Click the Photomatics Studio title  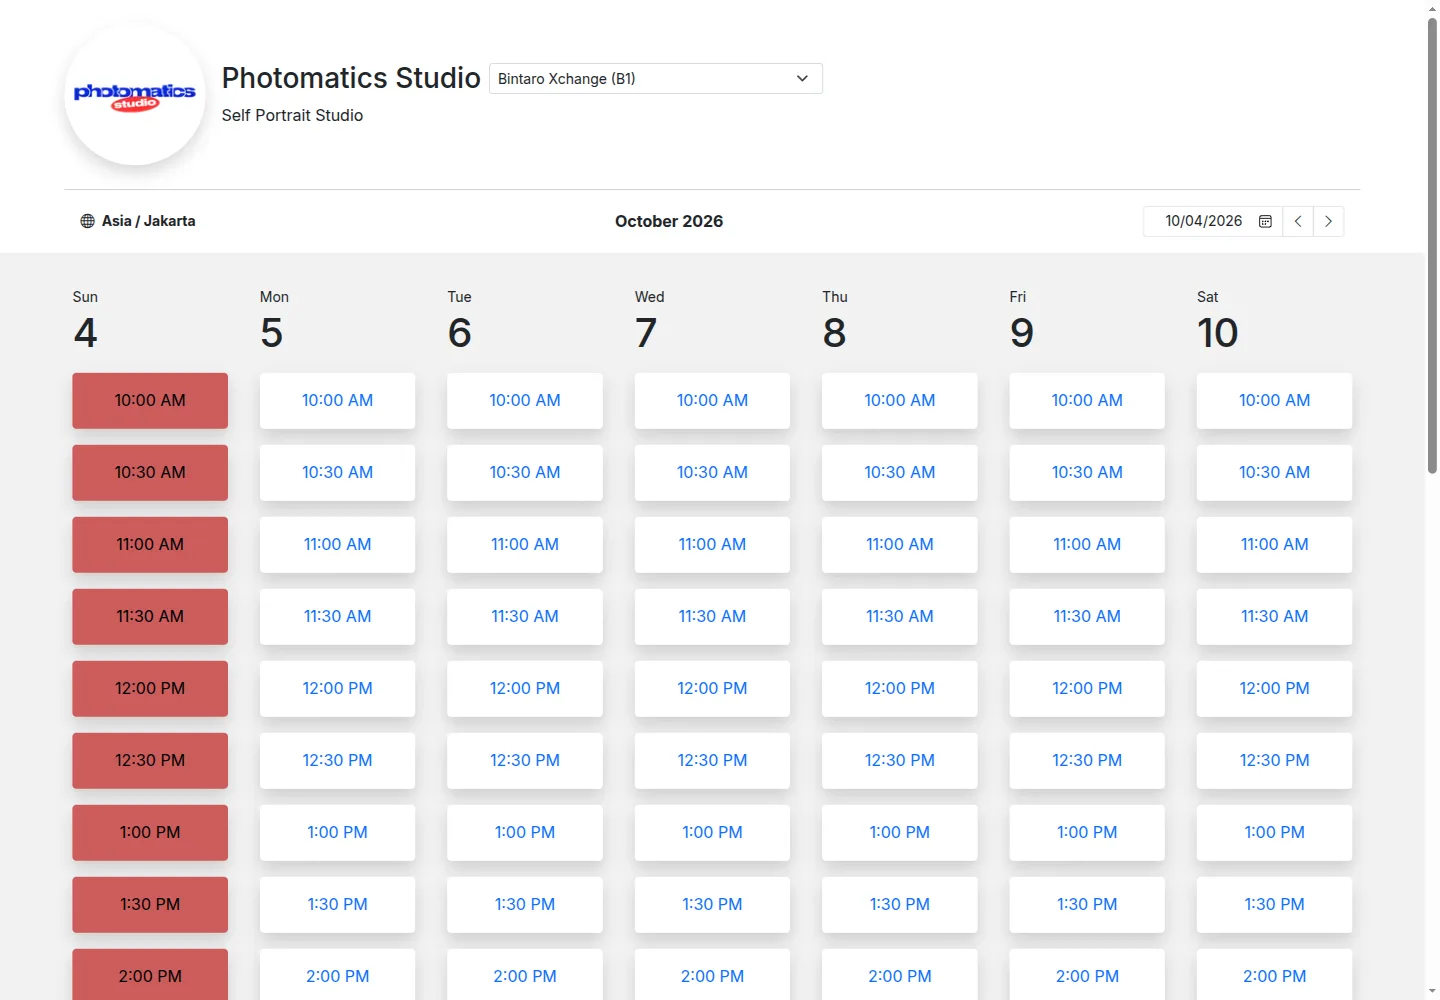[351, 78]
